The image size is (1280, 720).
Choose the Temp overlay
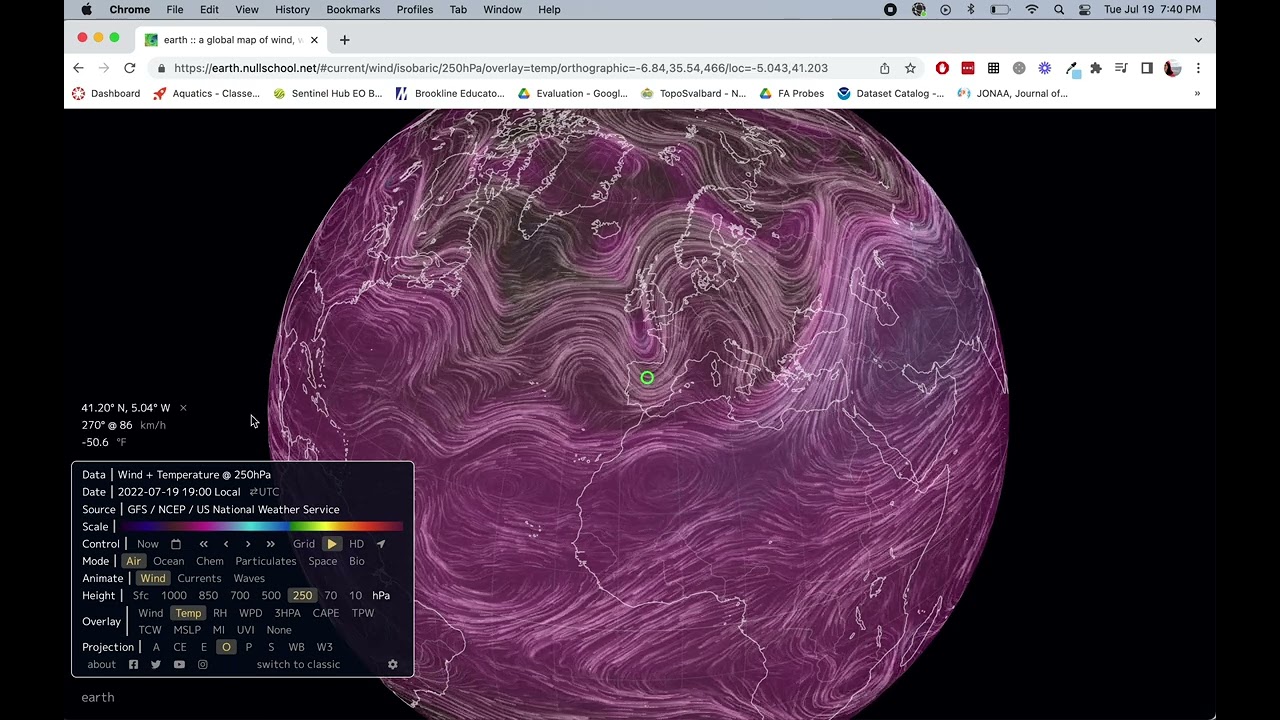tap(188, 613)
